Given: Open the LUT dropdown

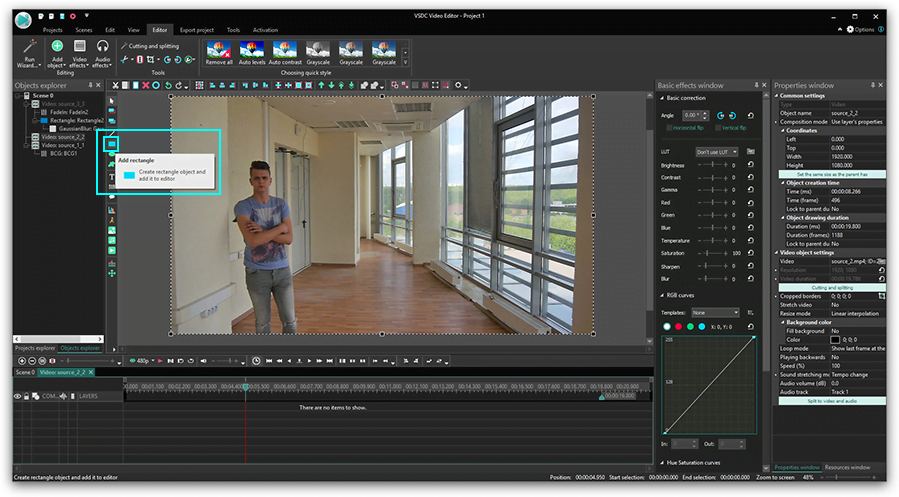Looking at the screenshot, I should click(717, 152).
